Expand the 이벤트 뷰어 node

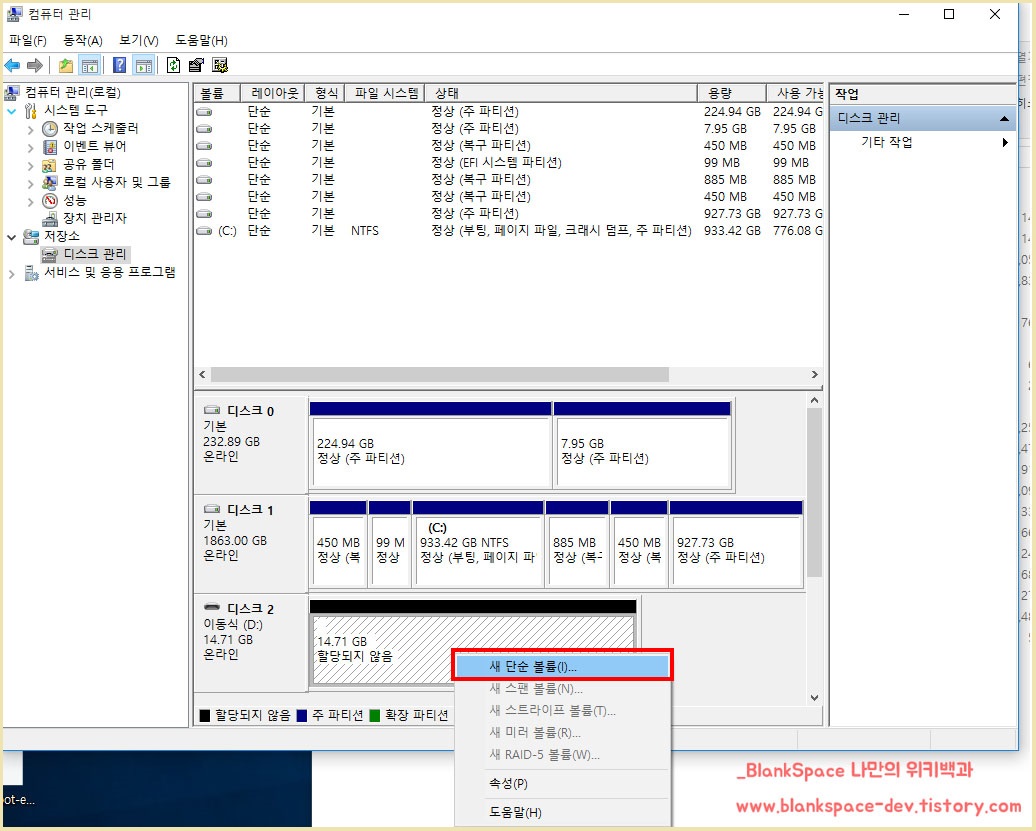[30, 147]
